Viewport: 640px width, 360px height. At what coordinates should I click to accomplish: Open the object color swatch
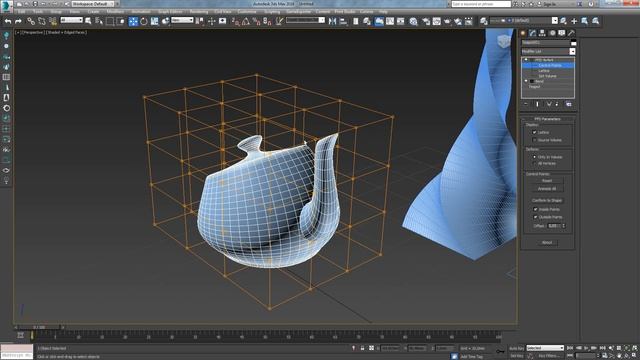pos(573,43)
